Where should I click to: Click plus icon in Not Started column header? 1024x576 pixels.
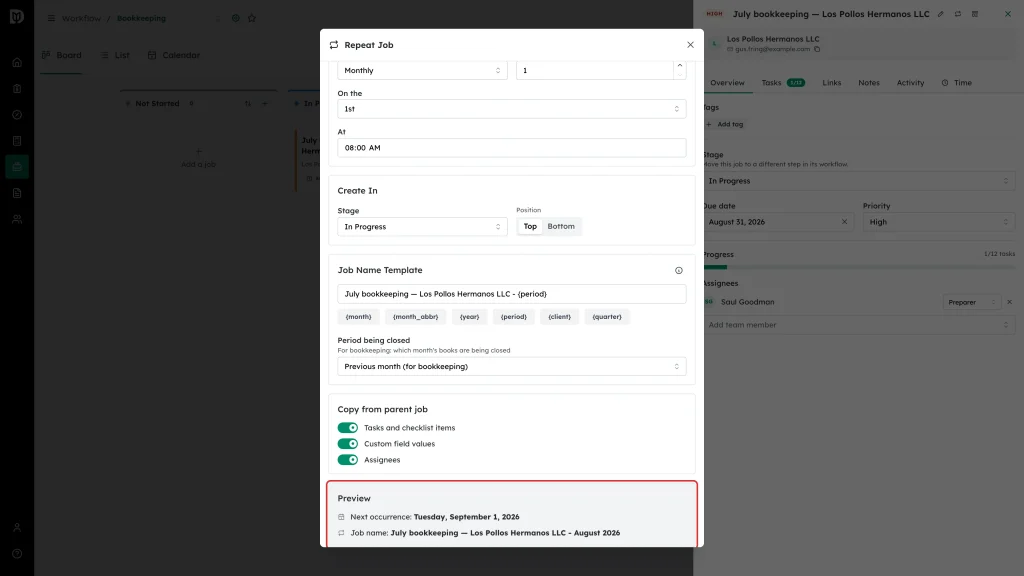click(264, 104)
